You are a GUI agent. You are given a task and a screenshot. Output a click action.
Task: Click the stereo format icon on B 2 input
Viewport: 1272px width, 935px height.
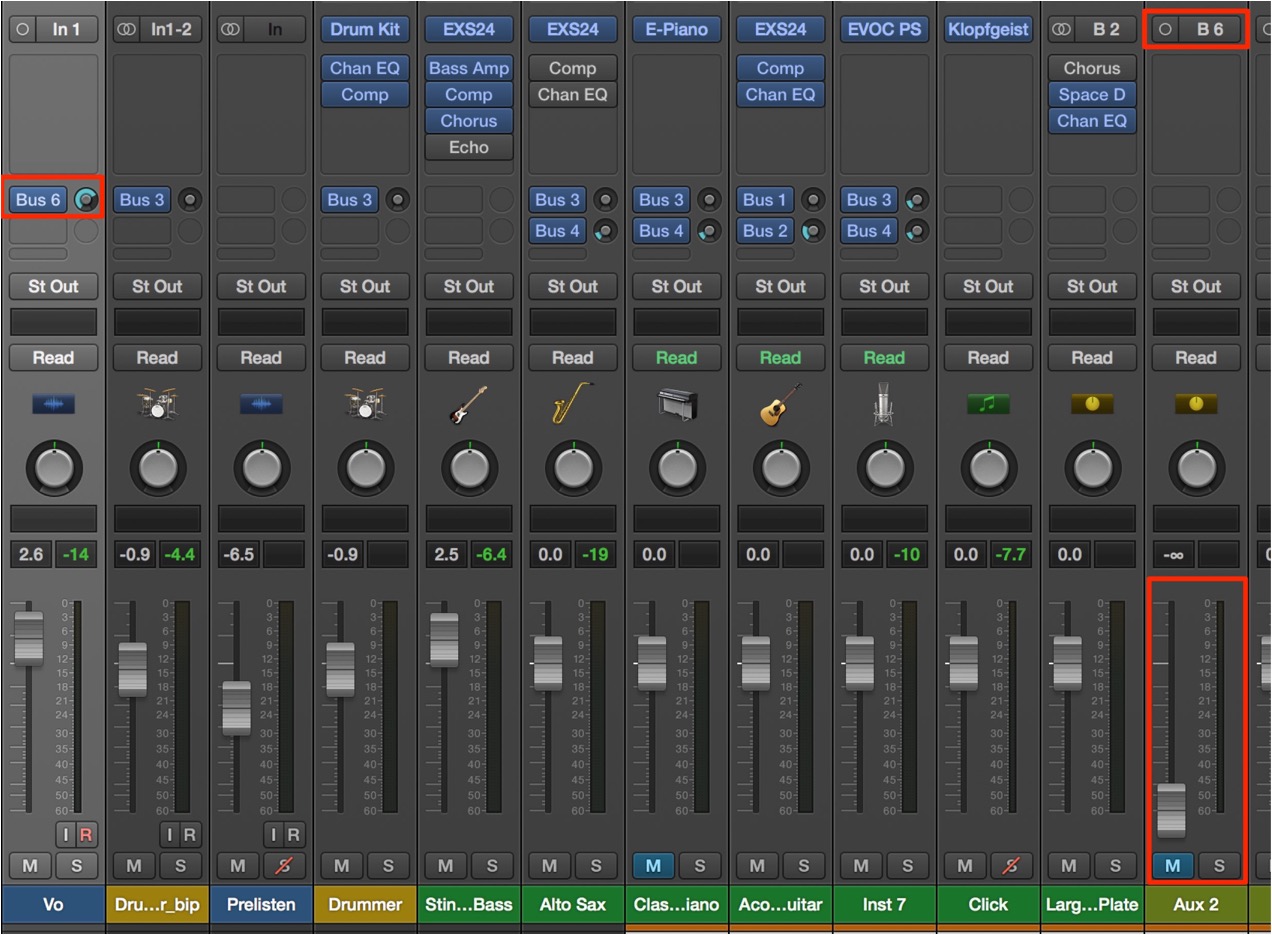coord(1062,29)
